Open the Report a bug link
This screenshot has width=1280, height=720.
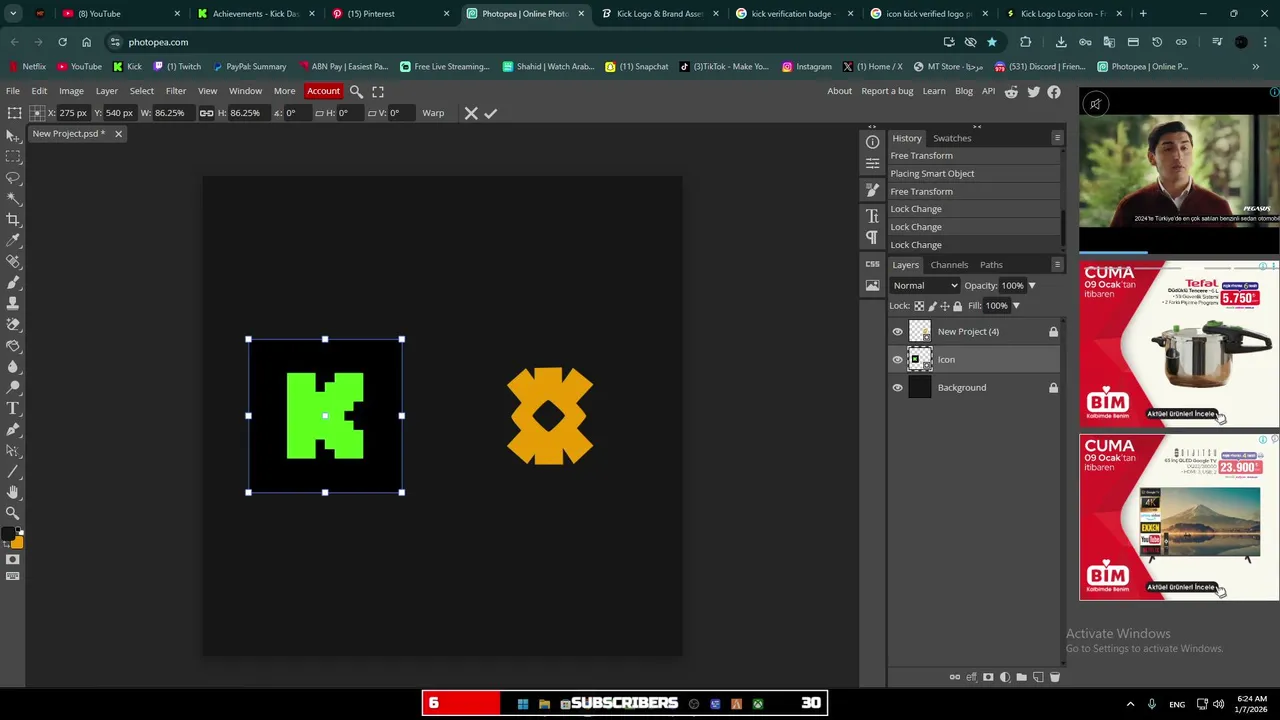click(887, 91)
